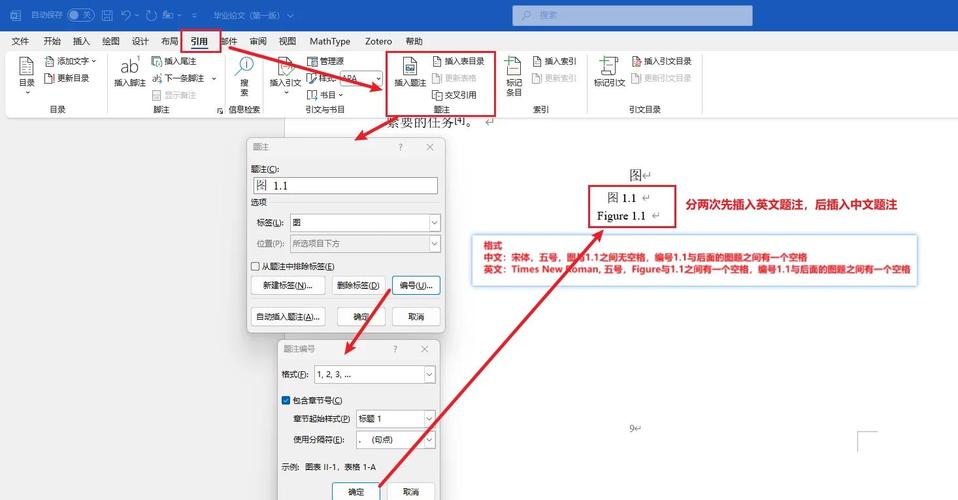Click the 搜索 search box in title bar
This screenshot has width=958, height=500.
point(632,15)
